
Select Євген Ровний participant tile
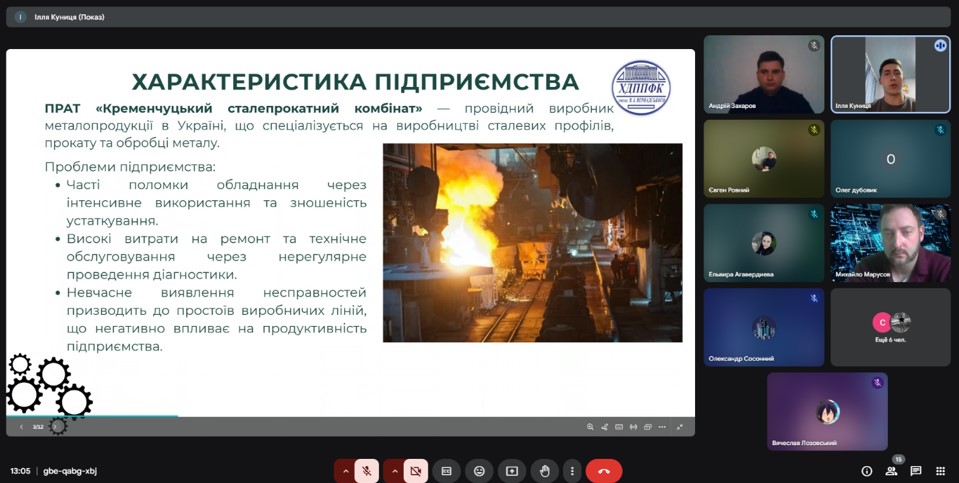[x=764, y=158]
